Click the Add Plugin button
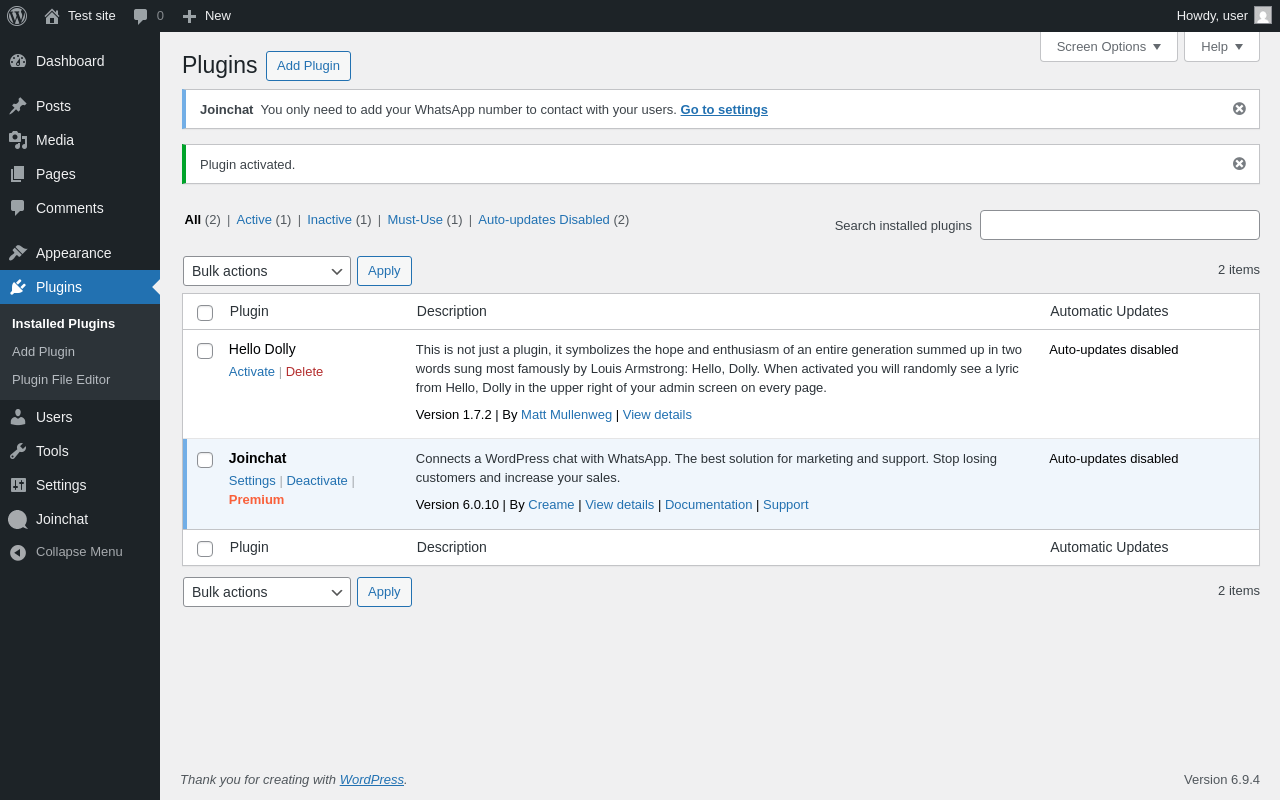The width and height of the screenshot is (1280, 800). coord(308,66)
